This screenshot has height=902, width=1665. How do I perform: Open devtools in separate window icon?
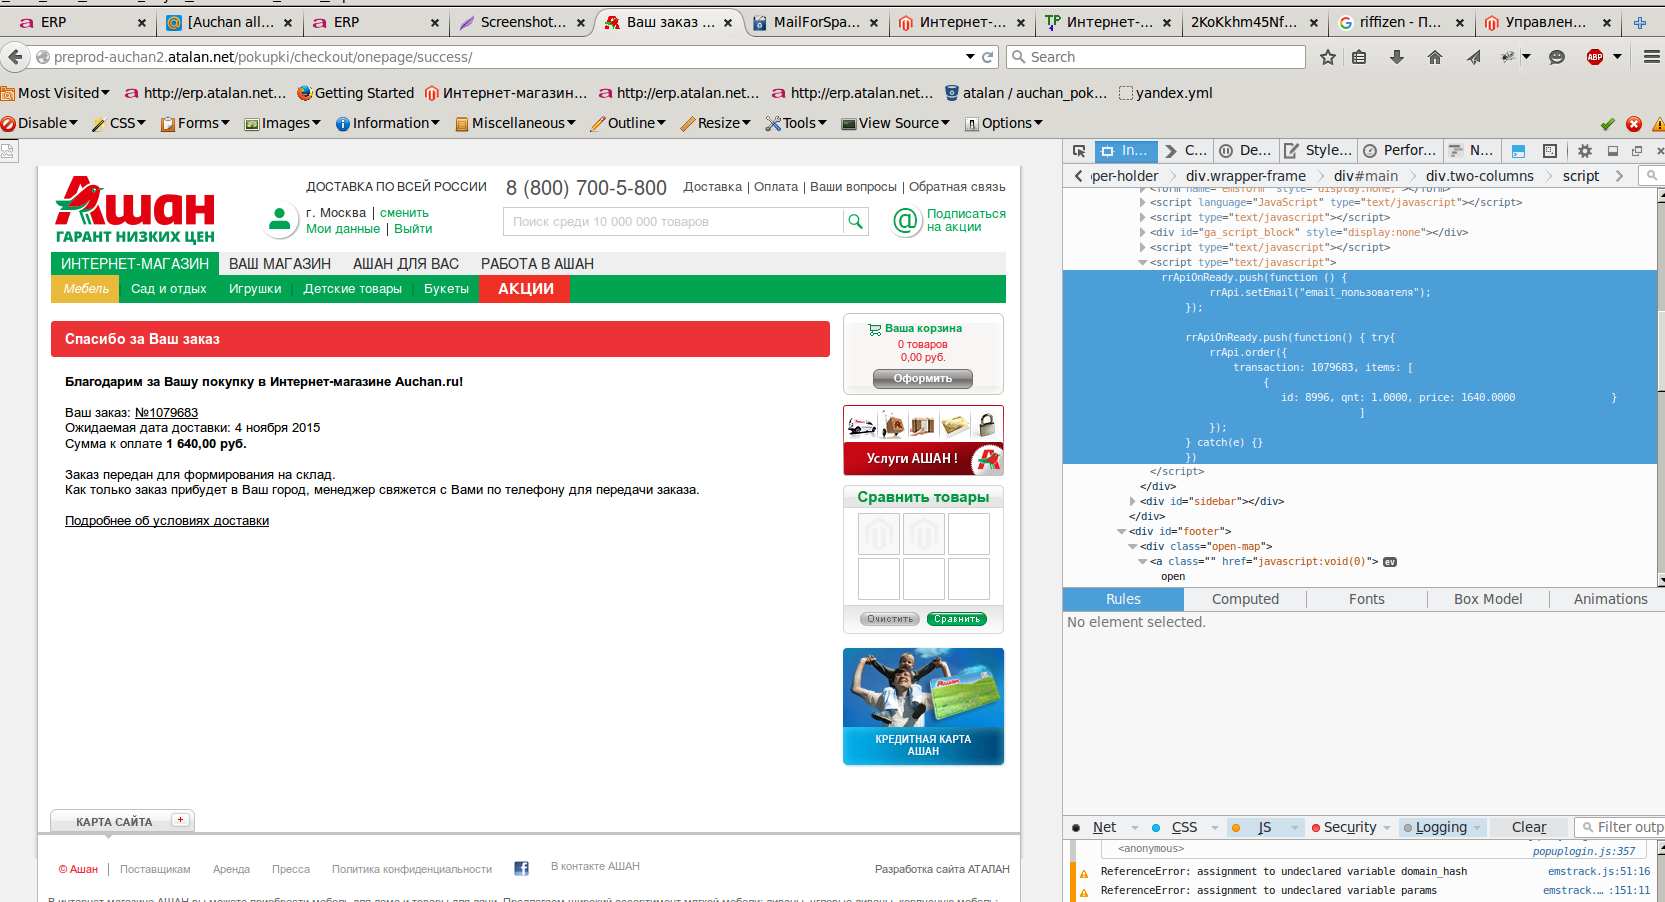pyautogui.click(x=1637, y=151)
